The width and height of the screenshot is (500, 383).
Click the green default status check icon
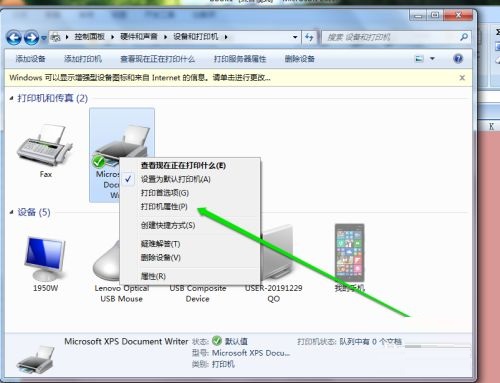tap(217, 341)
